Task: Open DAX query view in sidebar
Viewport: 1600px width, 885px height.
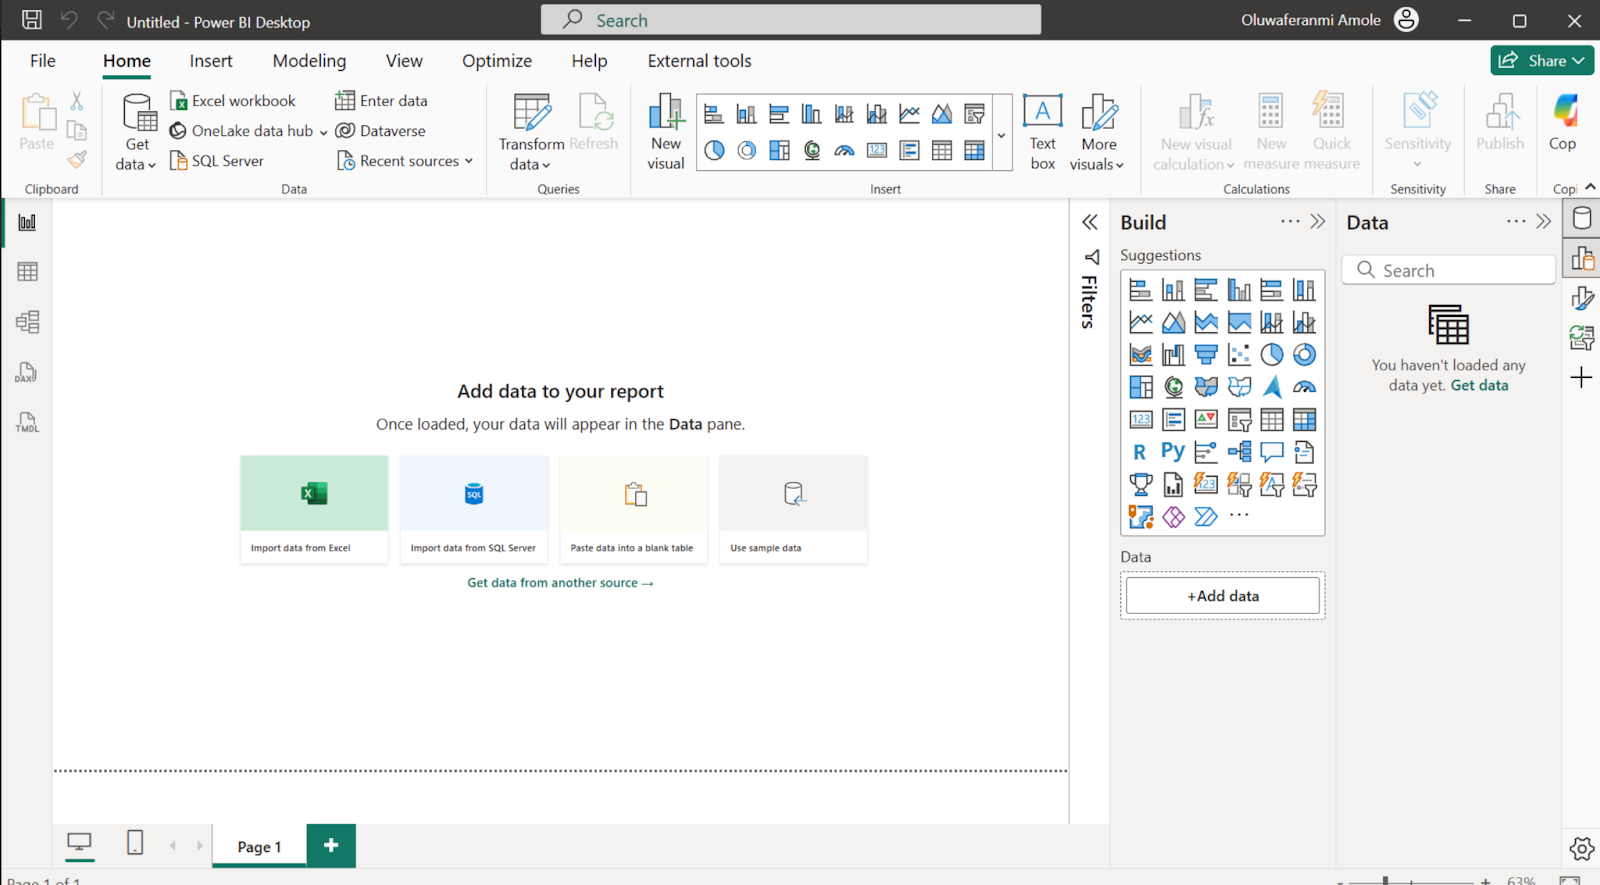Action: [x=27, y=372]
